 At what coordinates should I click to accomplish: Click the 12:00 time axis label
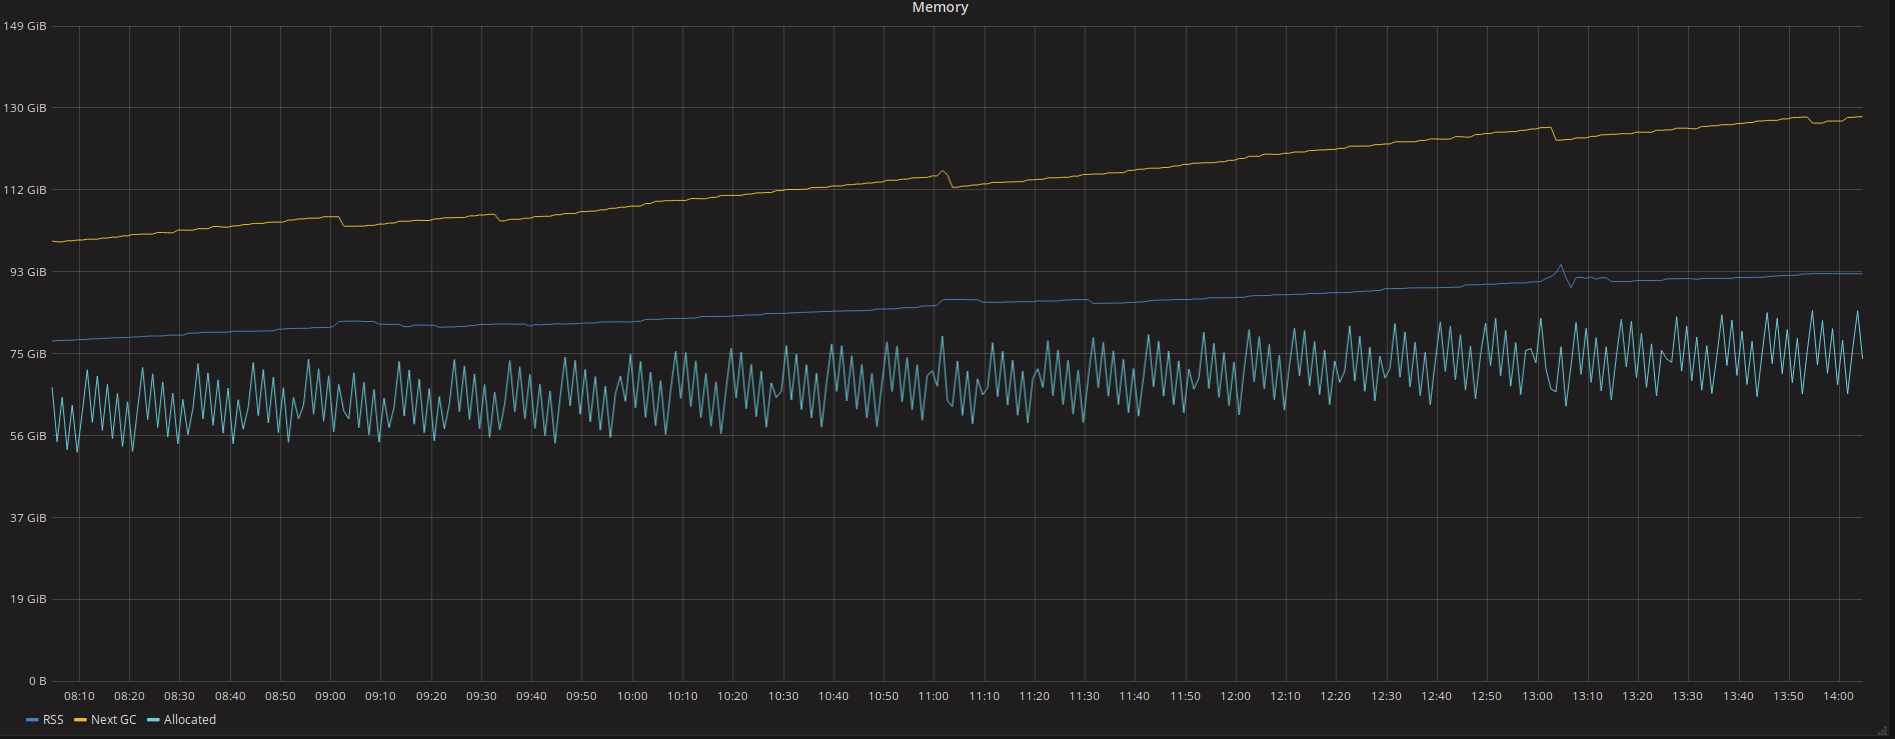pos(1235,696)
